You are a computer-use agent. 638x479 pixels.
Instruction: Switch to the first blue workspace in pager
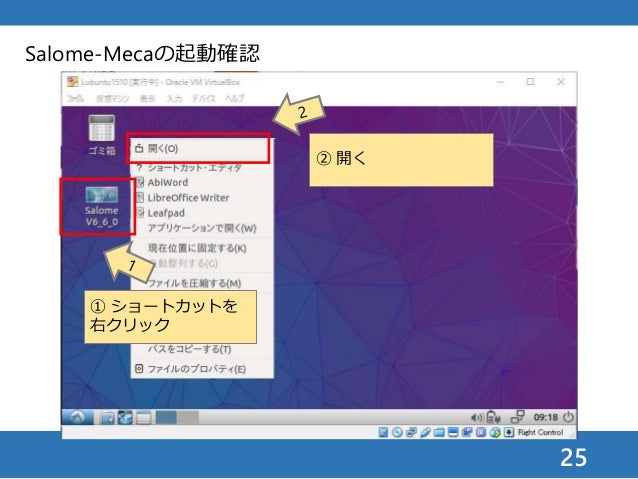click(166, 418)
